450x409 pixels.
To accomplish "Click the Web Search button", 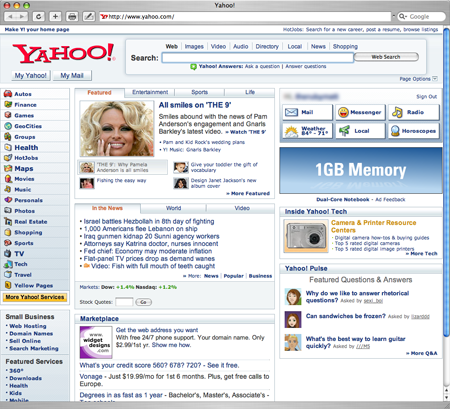I will [386, 57].
